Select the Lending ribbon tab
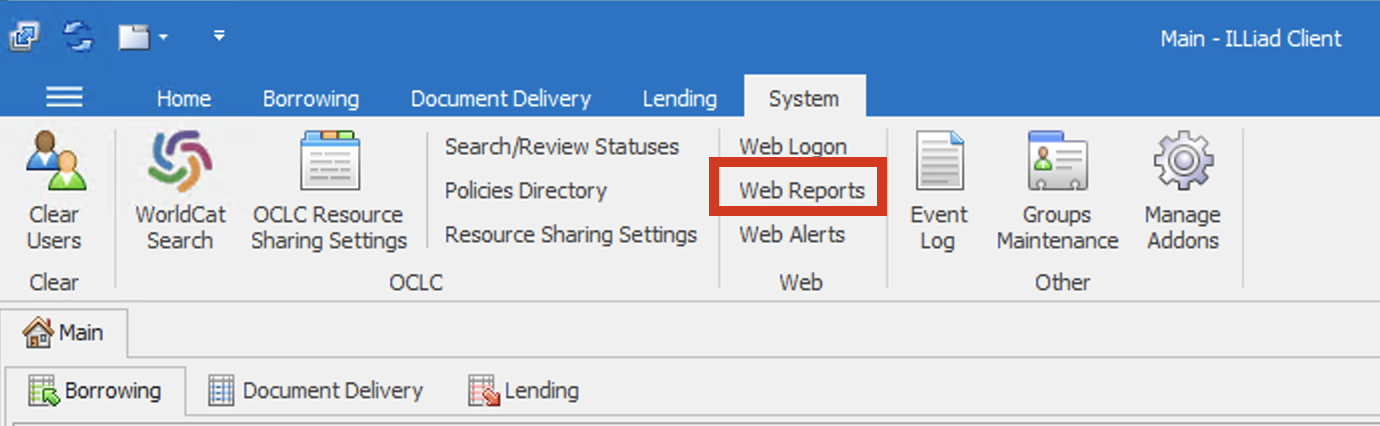This screenshot has height=426, width=1380. pyautogui.click(x=679, y=99)
